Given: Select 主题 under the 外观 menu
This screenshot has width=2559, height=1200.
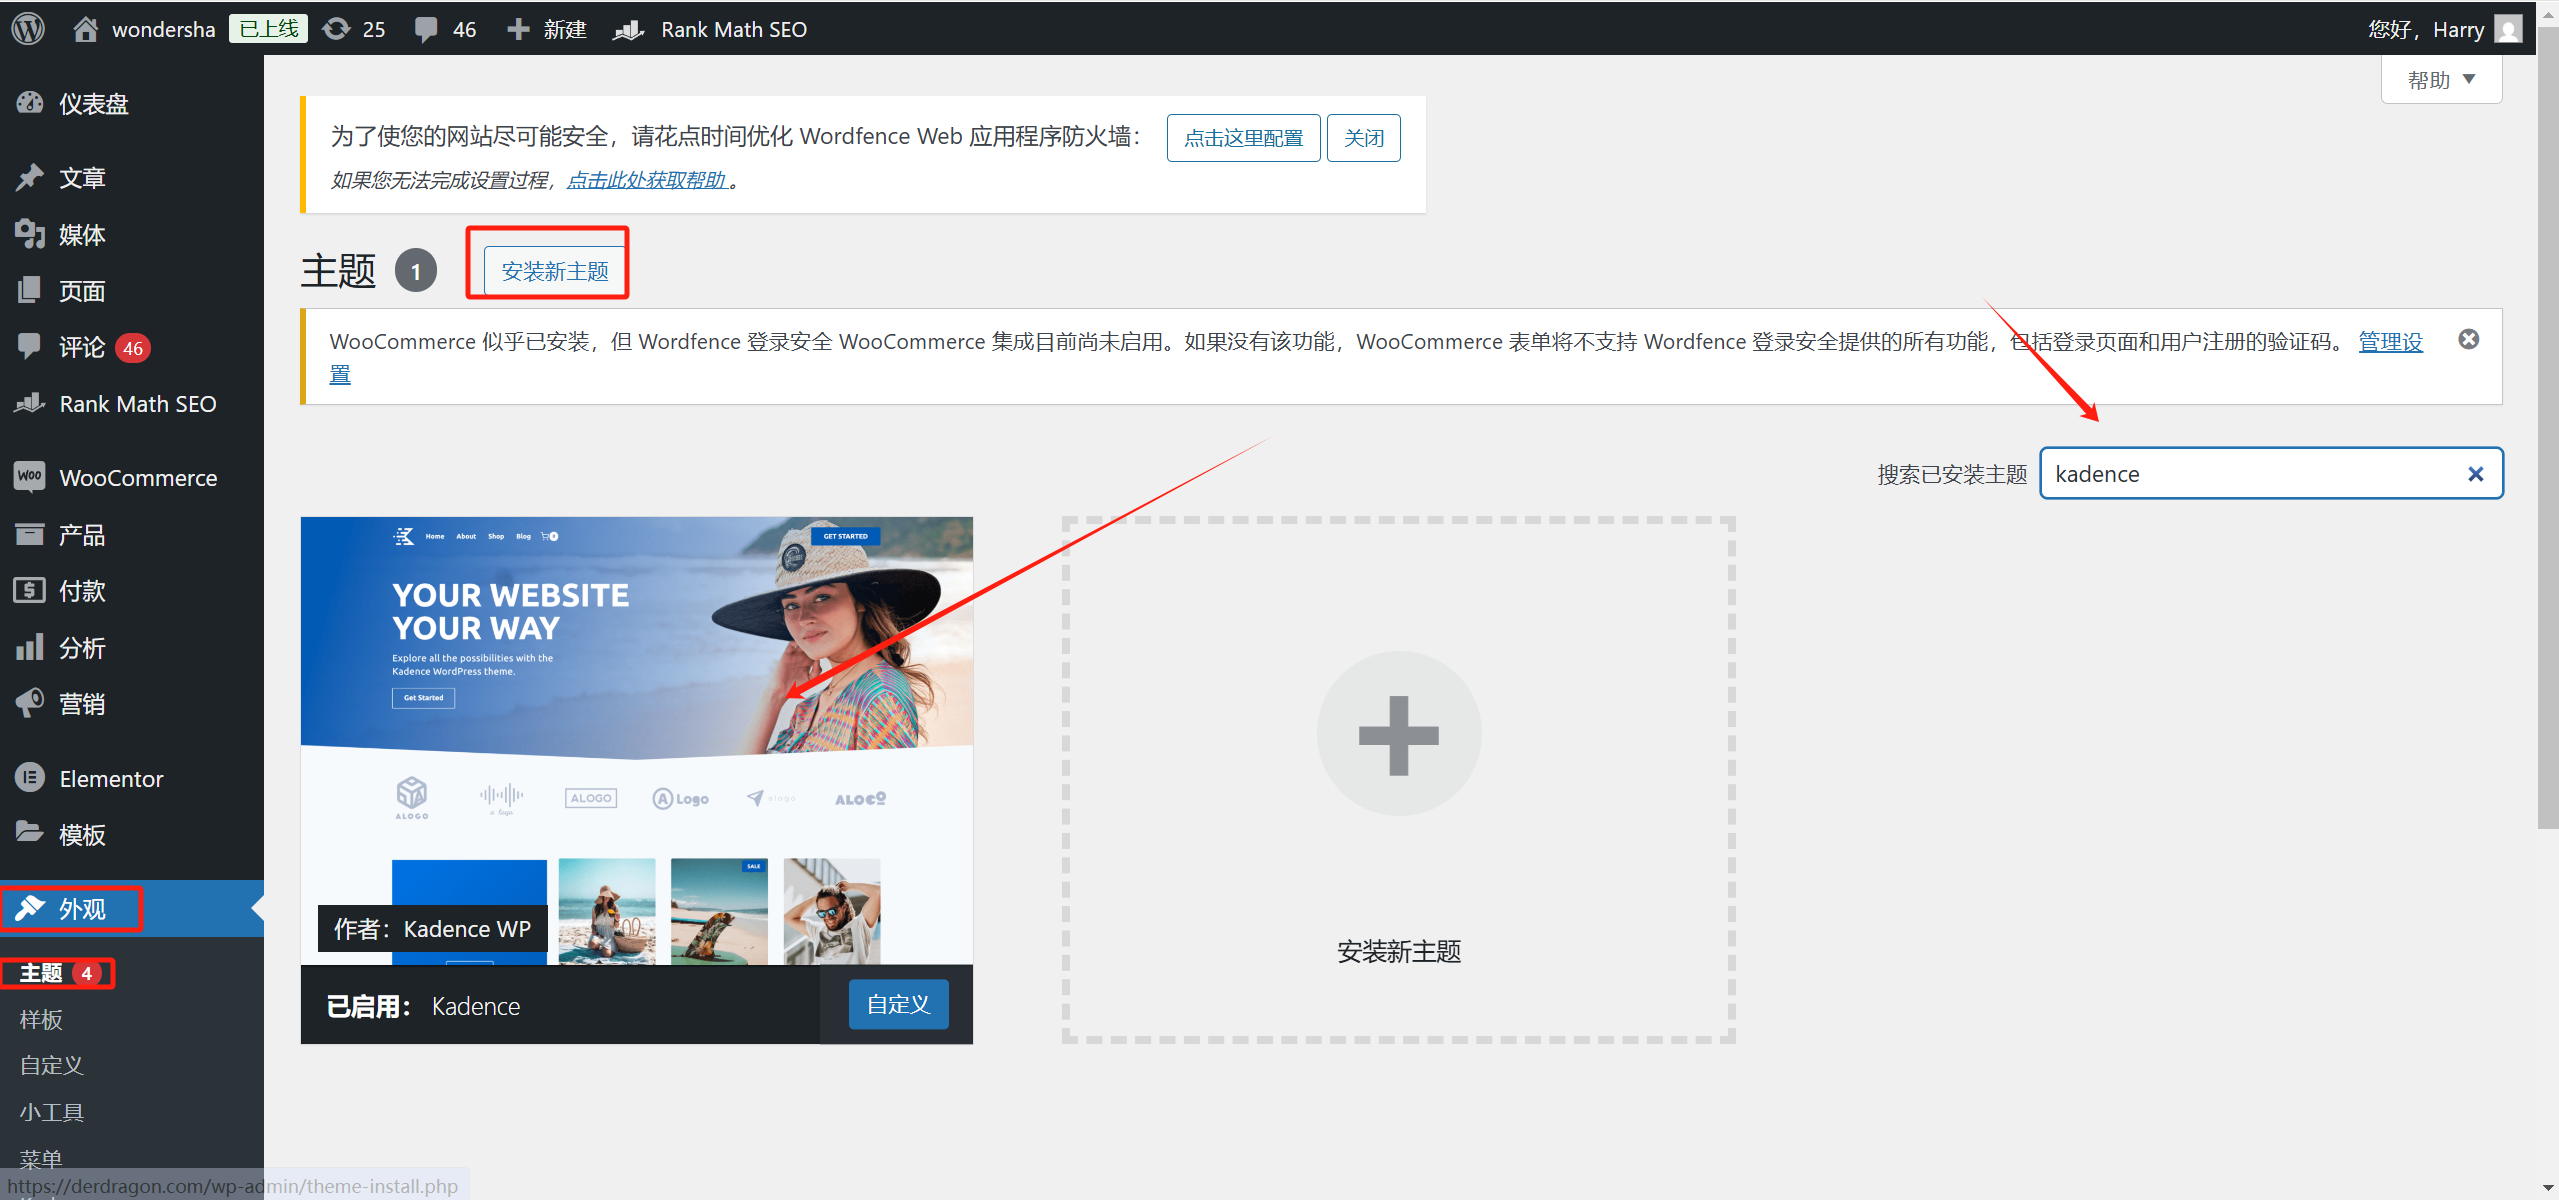Looking at the screenshot, I should (x=43, y=971).
